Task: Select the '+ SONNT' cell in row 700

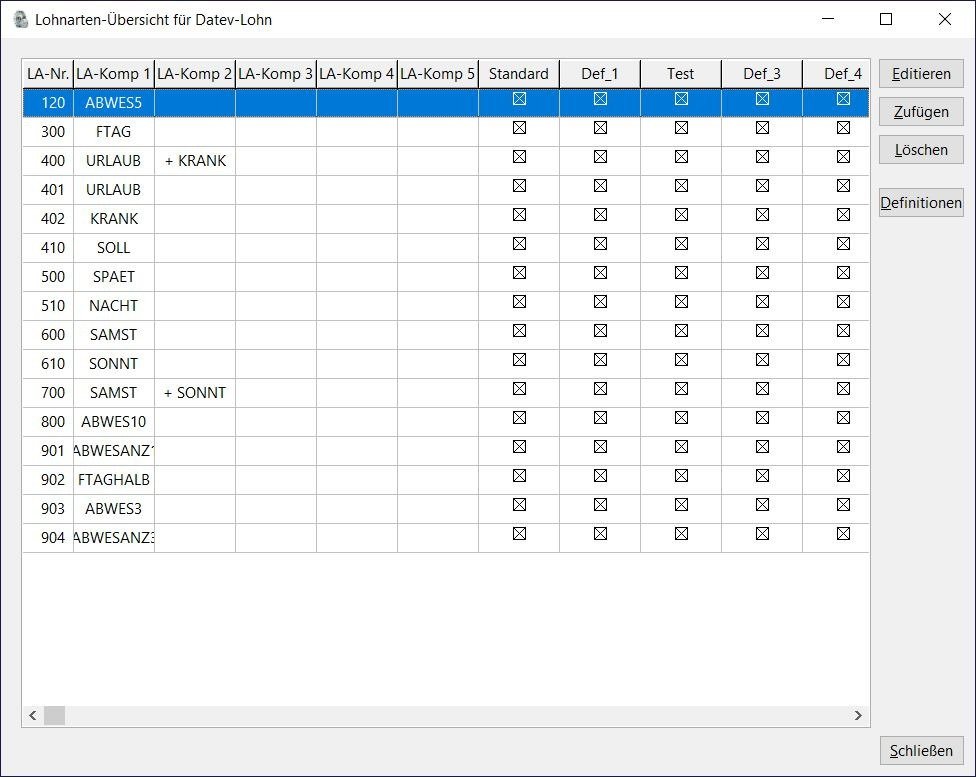Action: 195,393
